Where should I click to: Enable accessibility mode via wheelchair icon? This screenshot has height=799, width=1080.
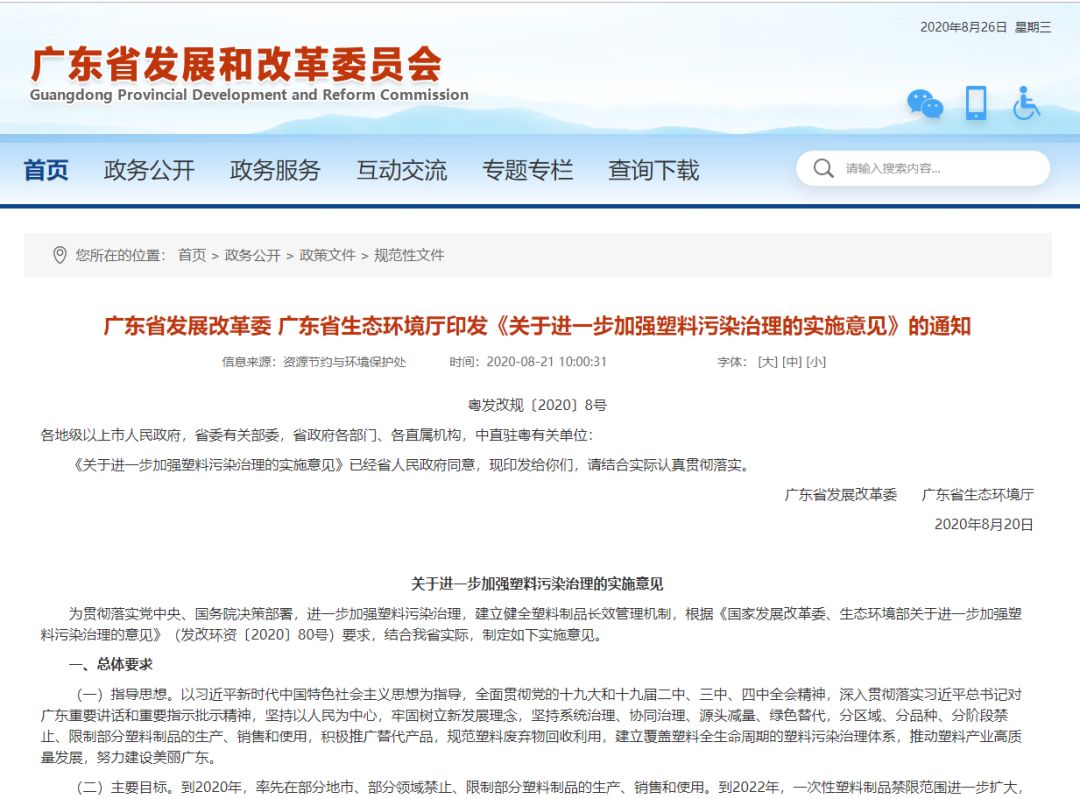pyautogui.click(x=1026, y=103)
